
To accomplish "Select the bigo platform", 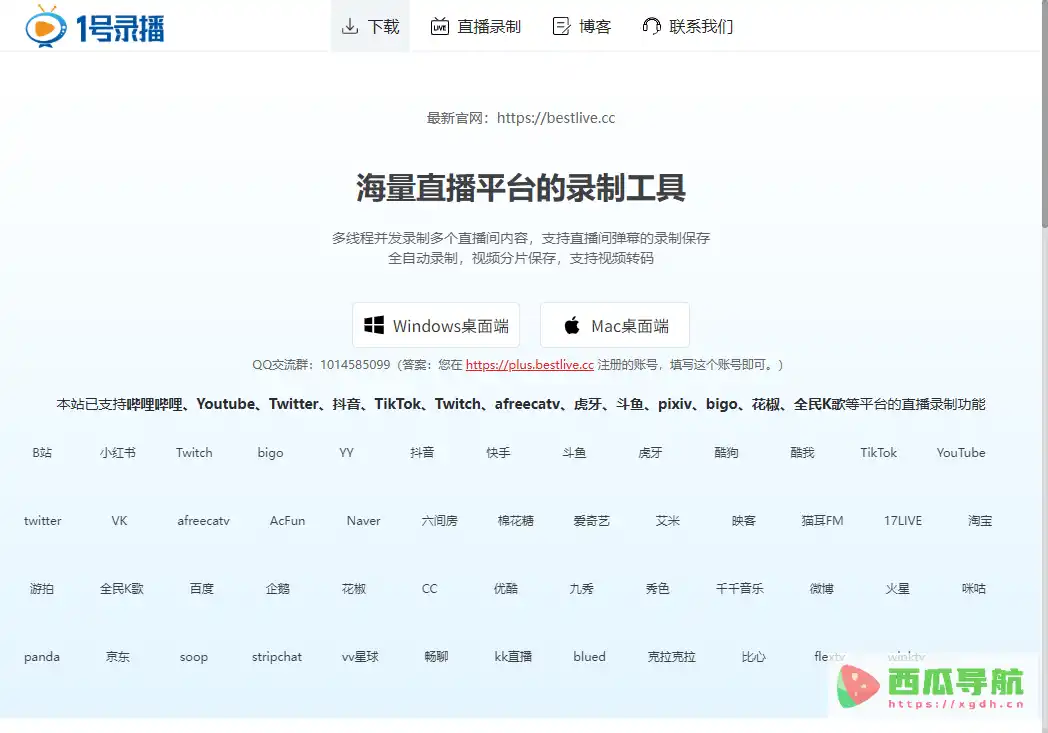I will tap(270, 453).
